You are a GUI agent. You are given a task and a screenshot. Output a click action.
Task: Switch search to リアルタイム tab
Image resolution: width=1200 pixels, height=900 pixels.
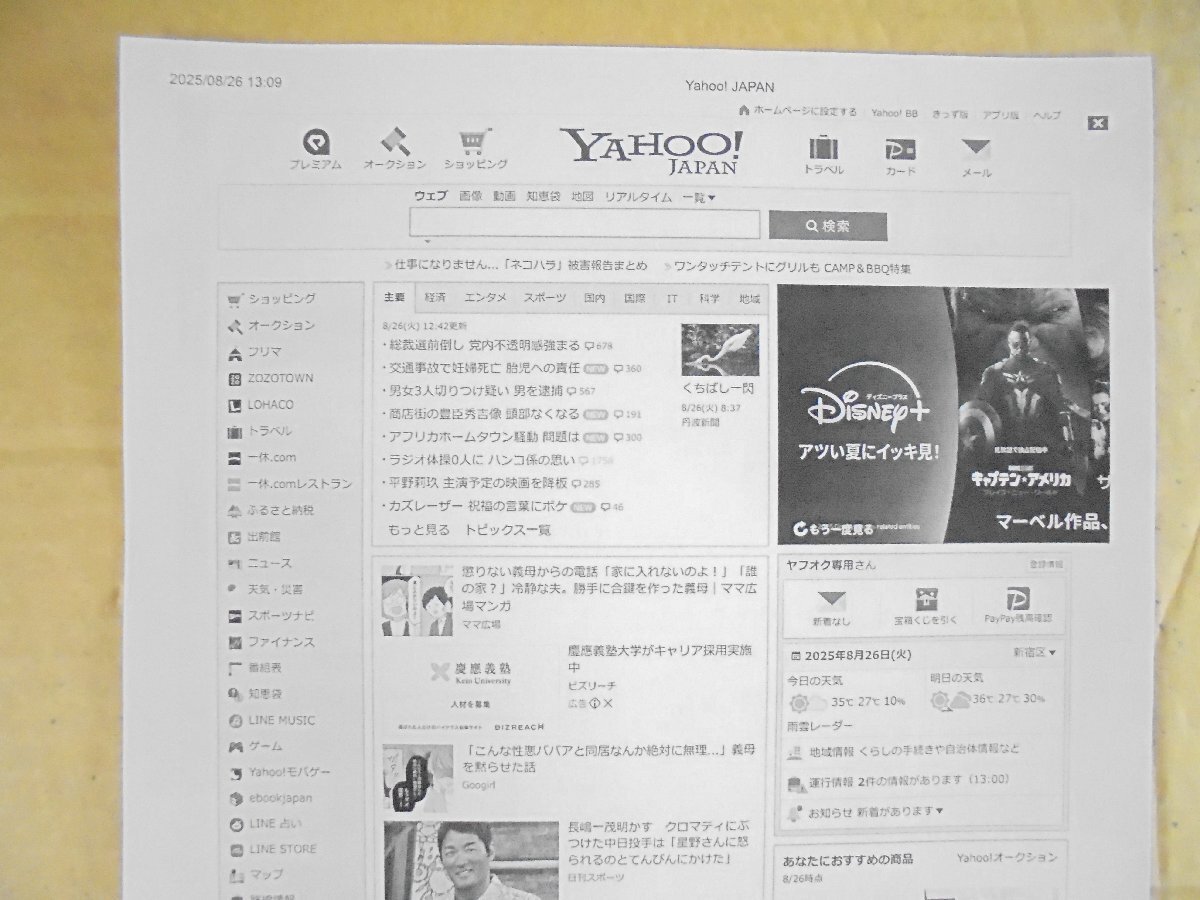(x=638, y=197)
